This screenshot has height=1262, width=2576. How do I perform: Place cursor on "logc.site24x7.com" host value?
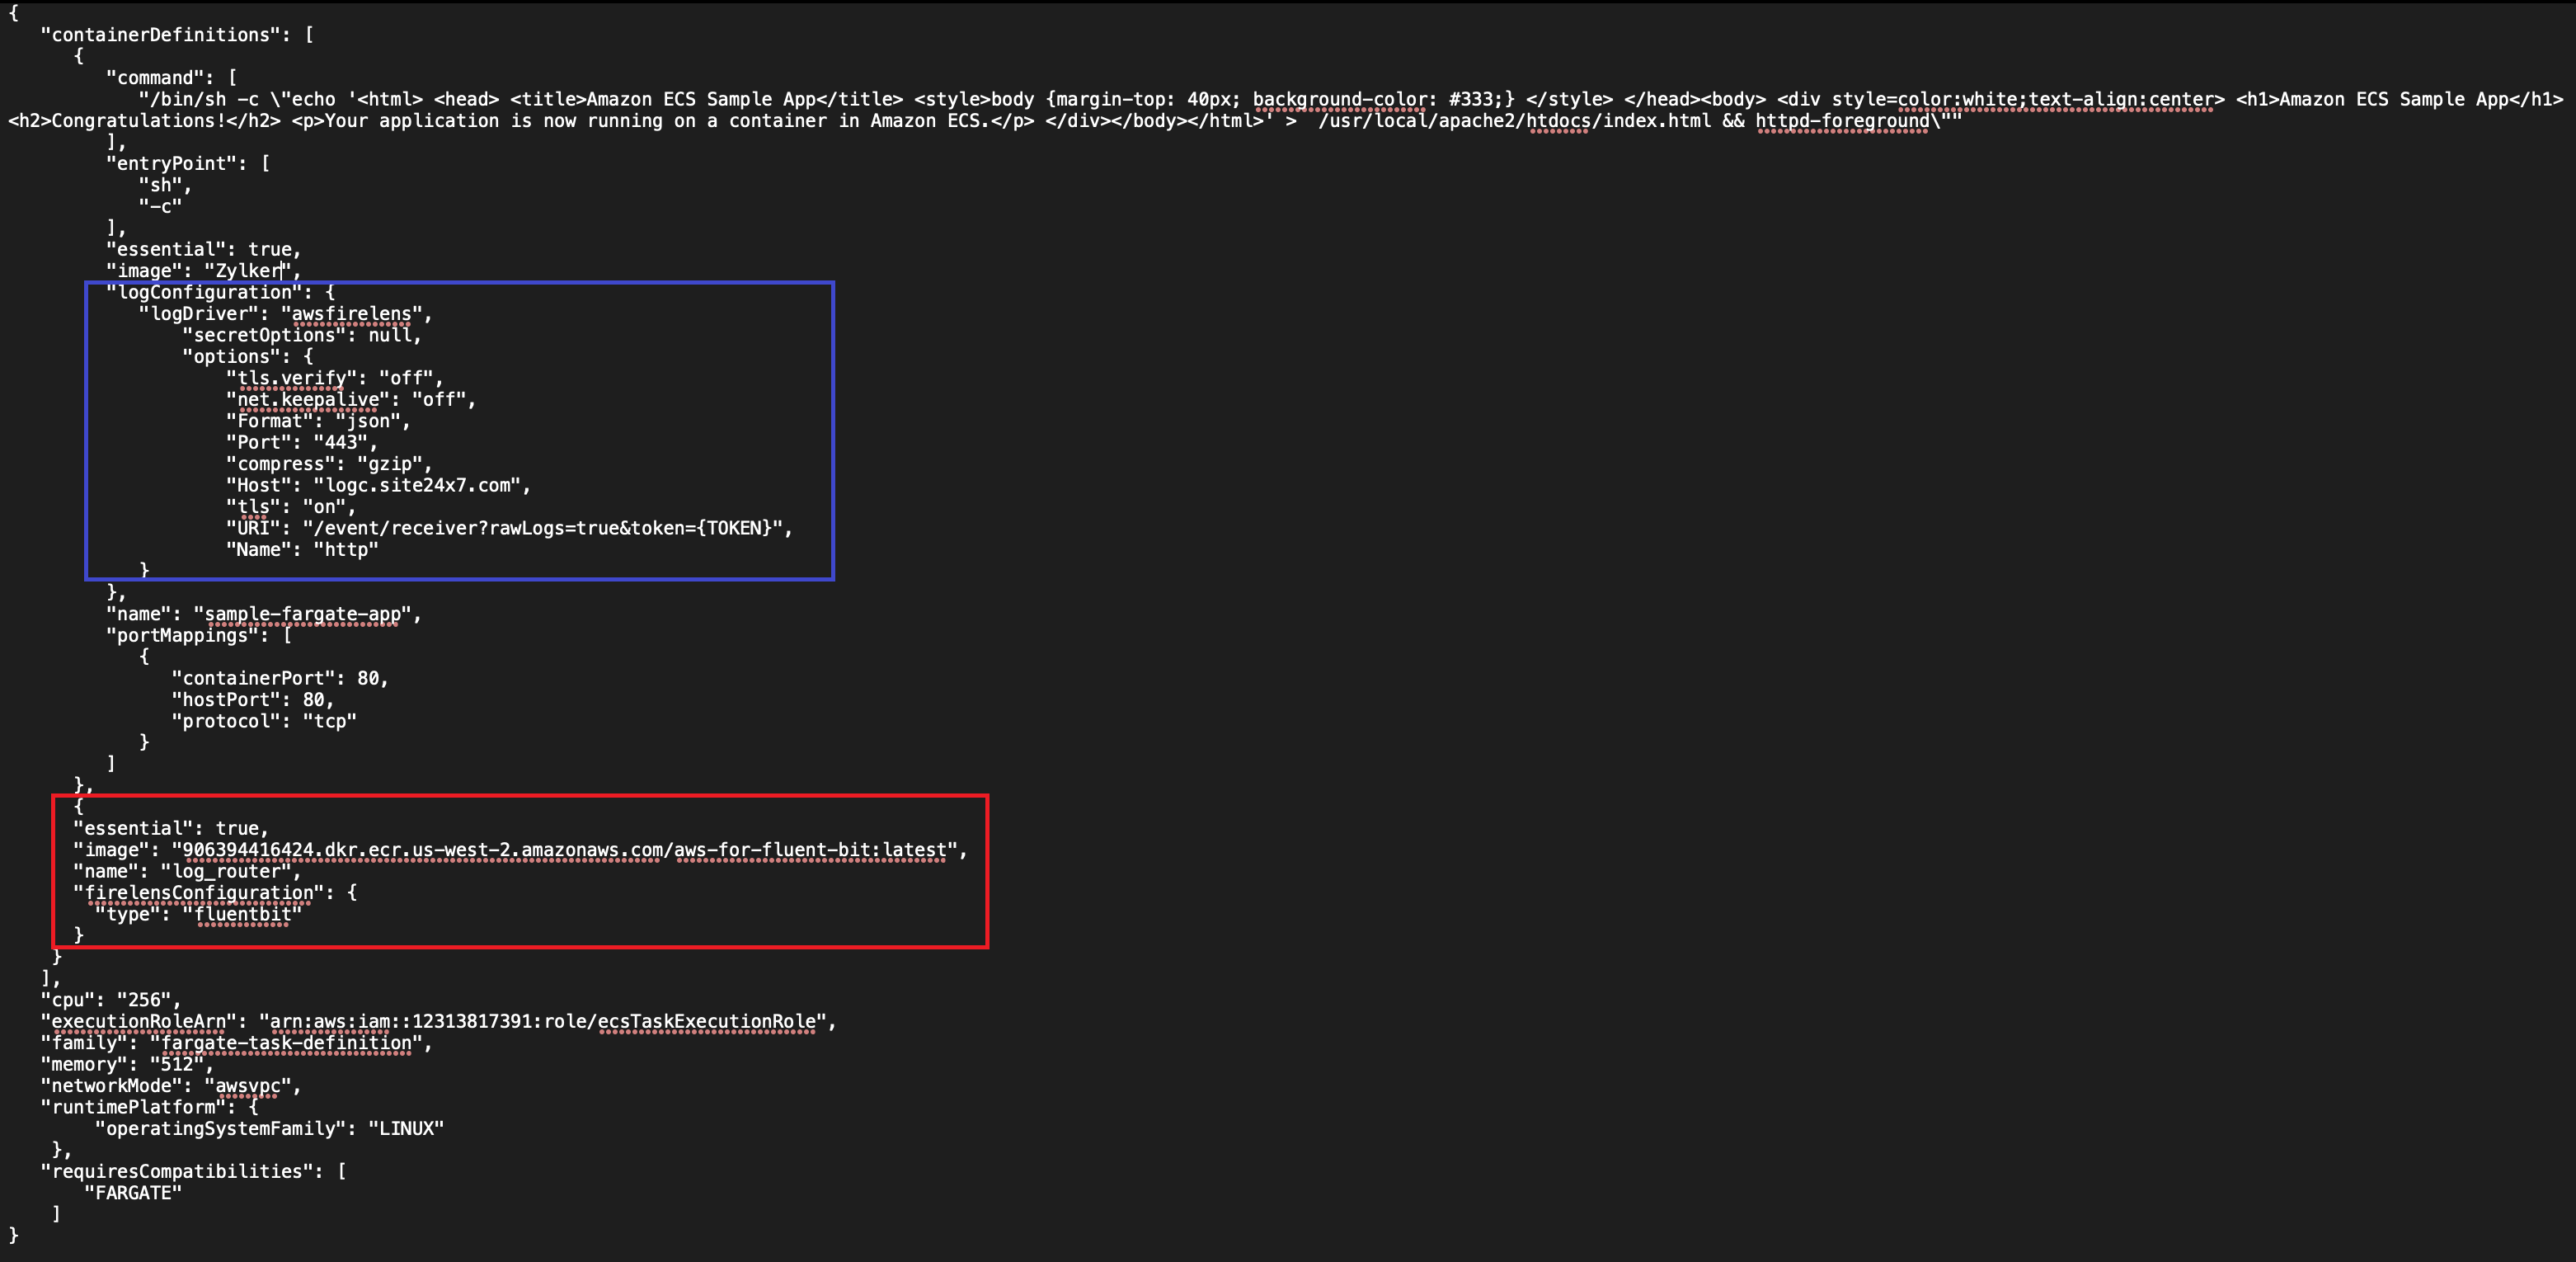click(x=419, y=485)
